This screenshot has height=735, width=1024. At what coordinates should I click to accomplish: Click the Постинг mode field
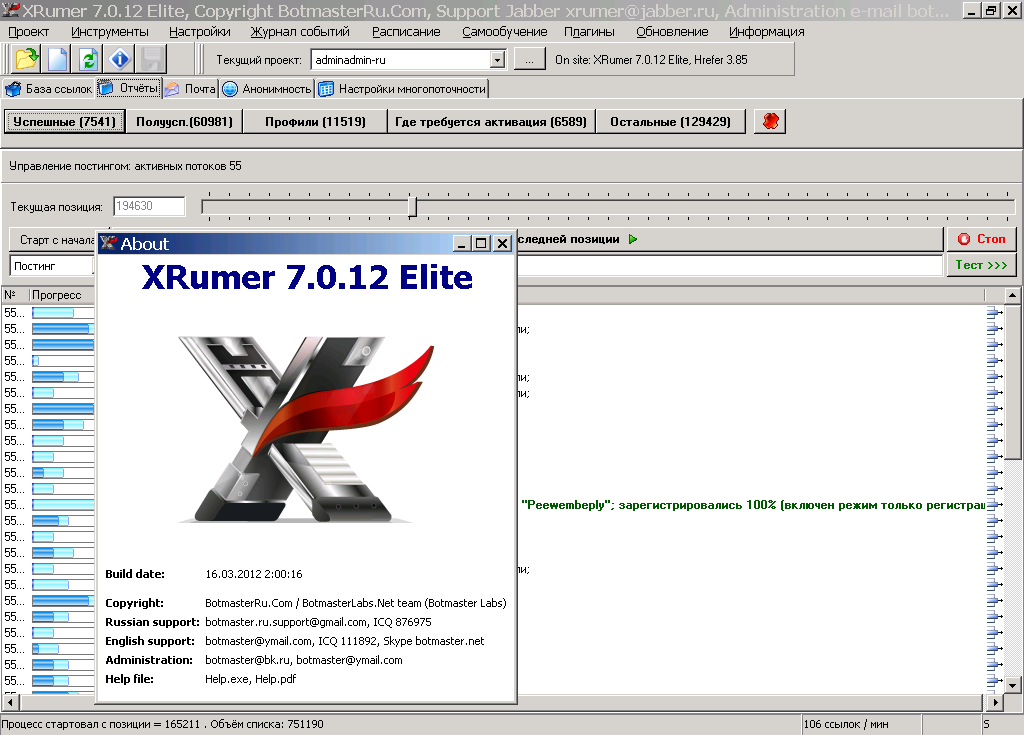(x=52, y=266)
